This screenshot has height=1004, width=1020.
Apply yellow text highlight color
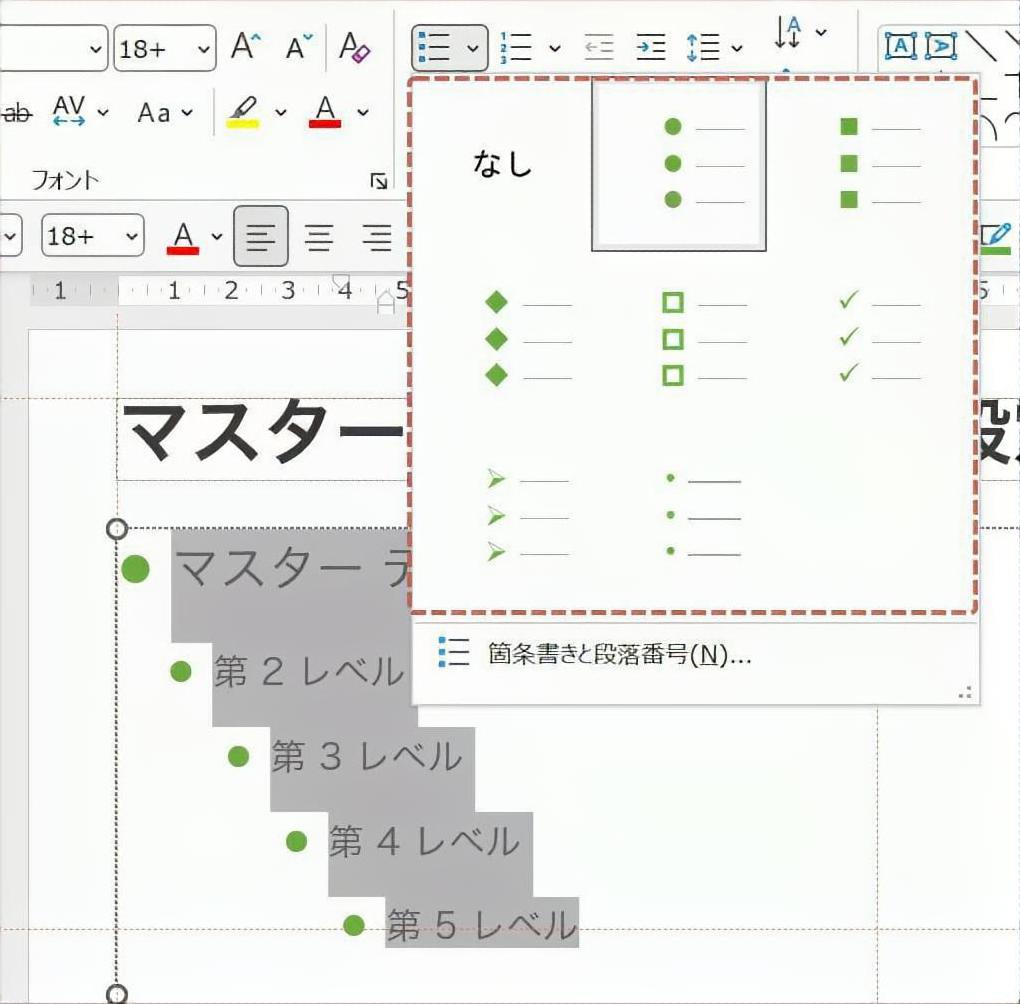(x=243, y=111)
